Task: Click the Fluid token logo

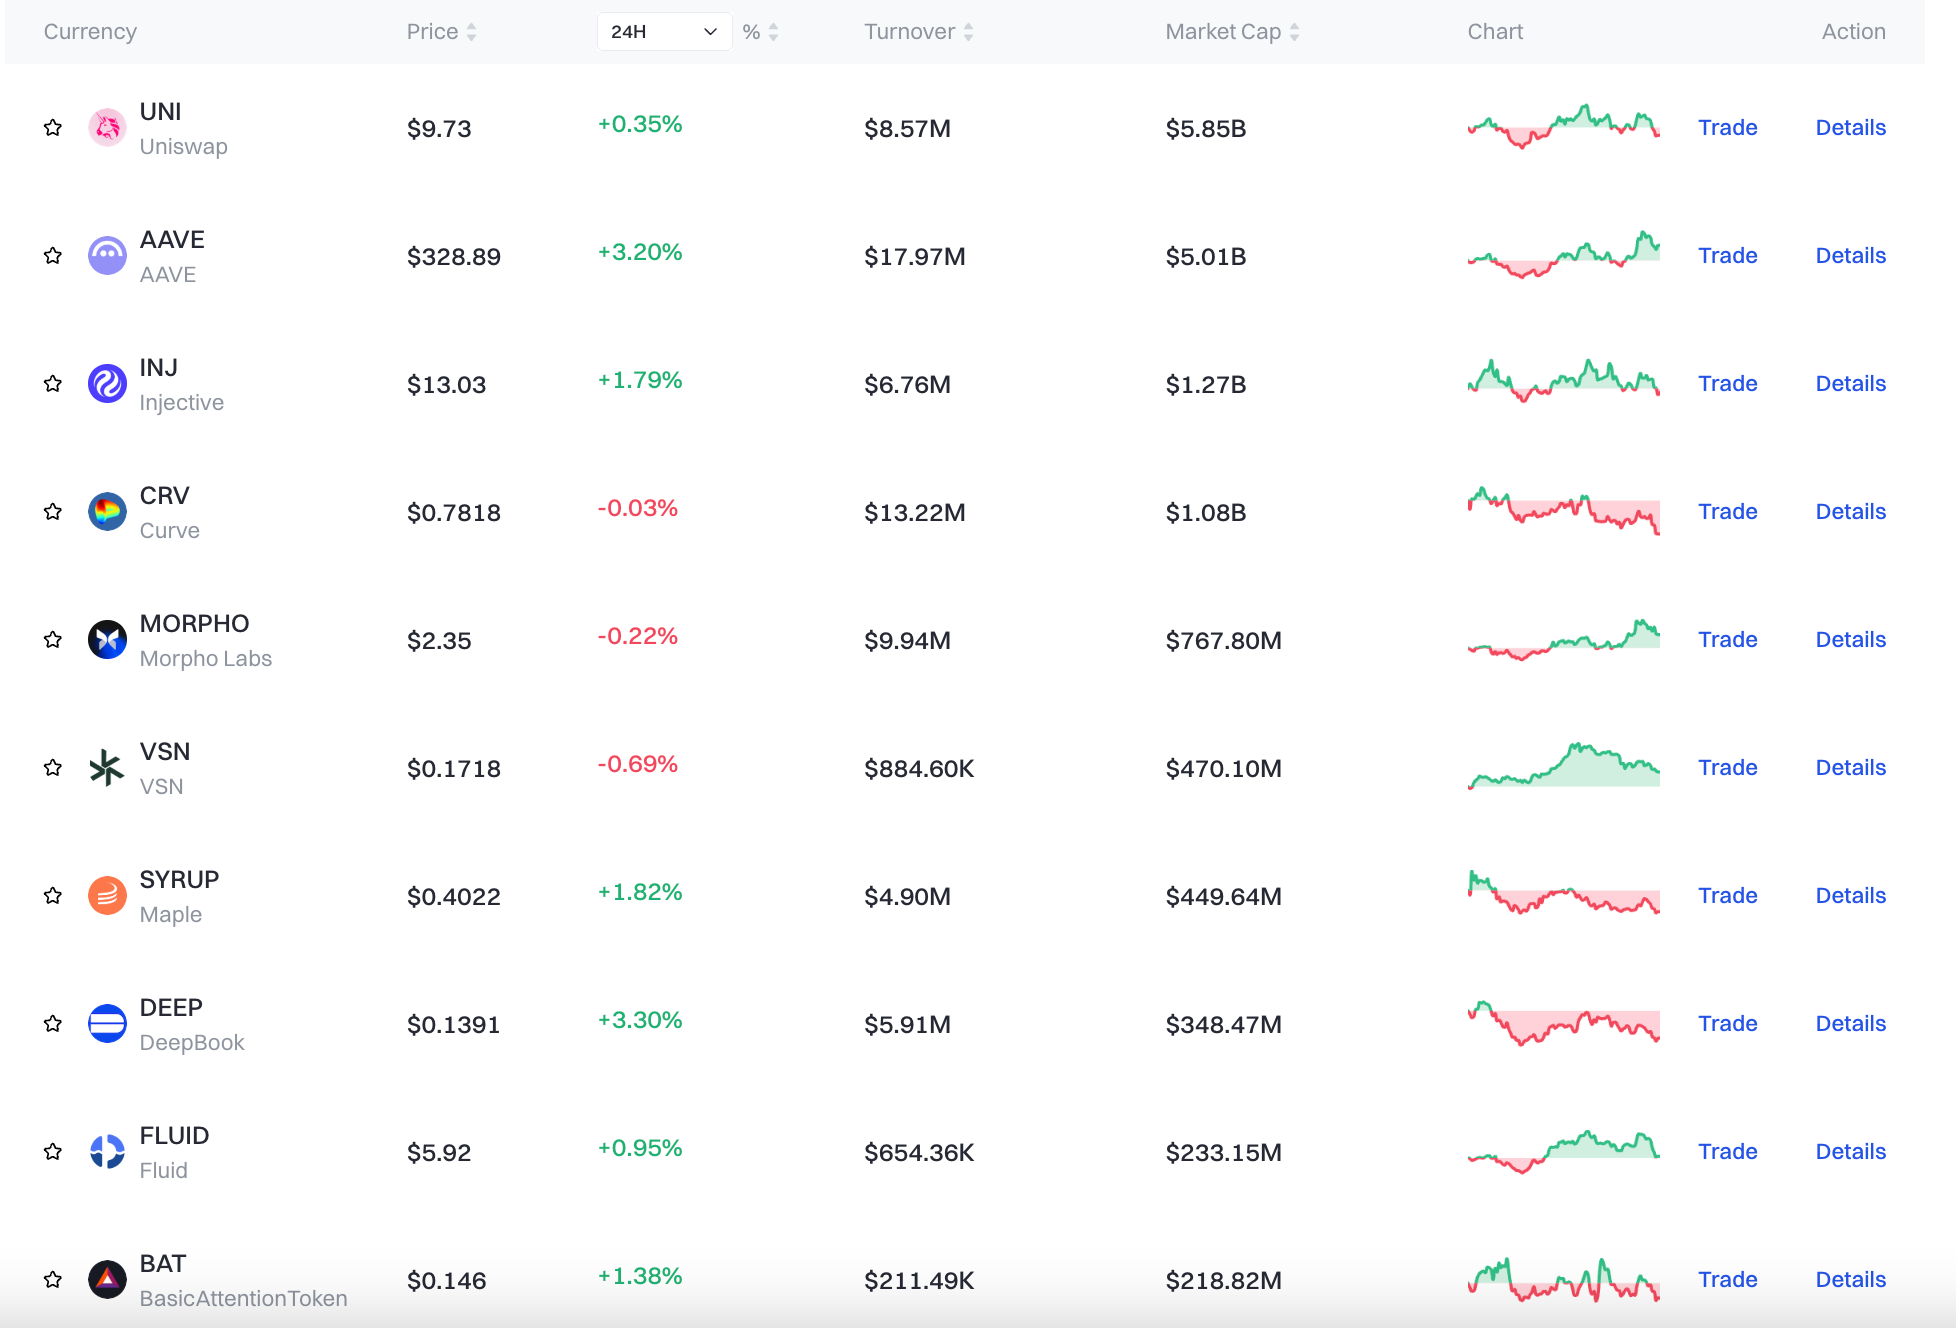Action: tap(107, 1152)
